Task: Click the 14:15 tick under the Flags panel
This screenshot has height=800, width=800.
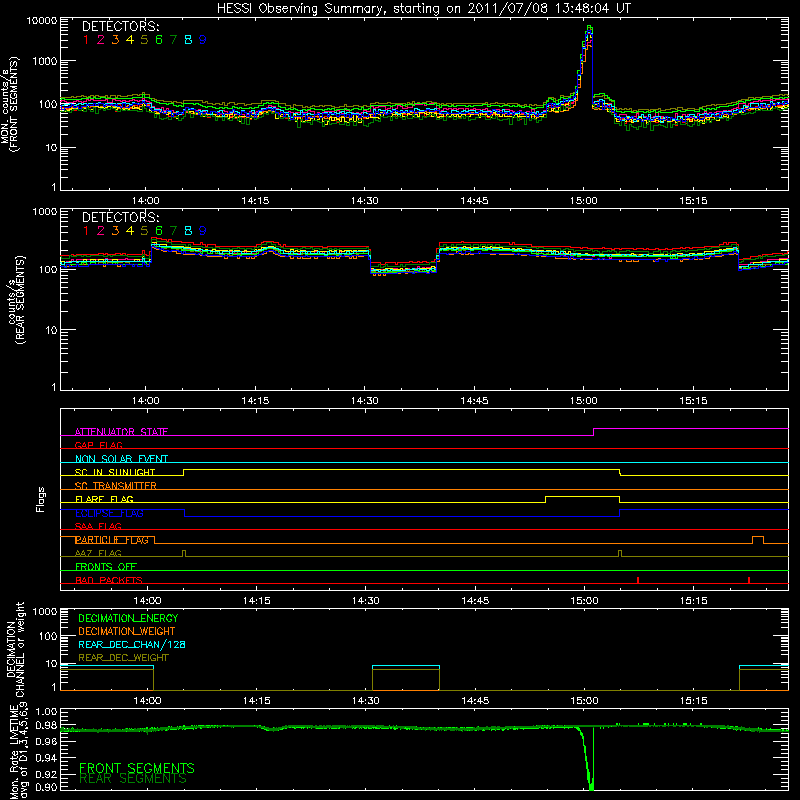Action: point(256,601)
